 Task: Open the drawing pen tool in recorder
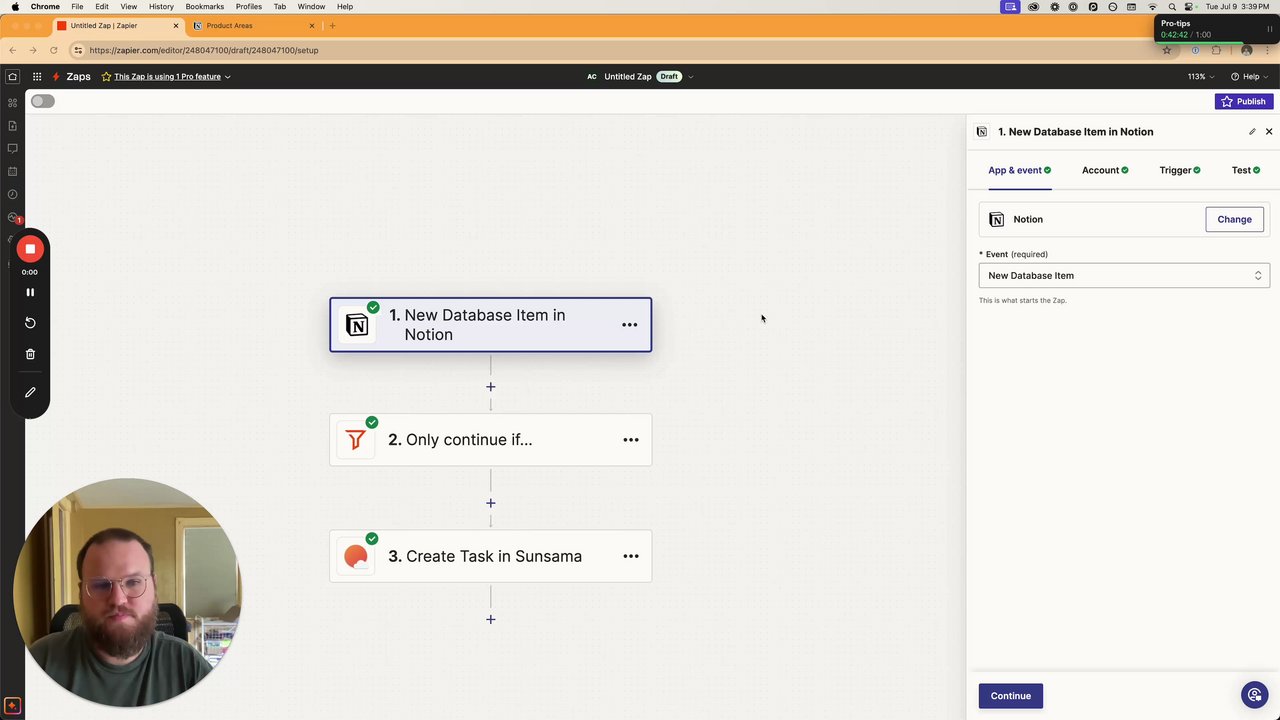point(30,392)
